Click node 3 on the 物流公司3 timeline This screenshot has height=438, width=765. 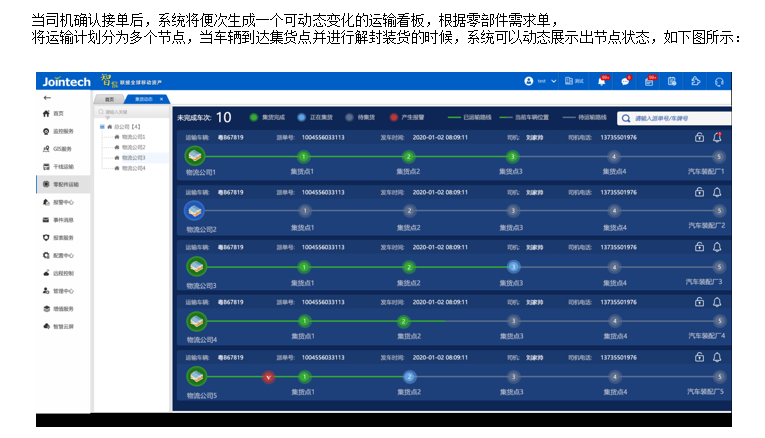click(x=513, y=266)
